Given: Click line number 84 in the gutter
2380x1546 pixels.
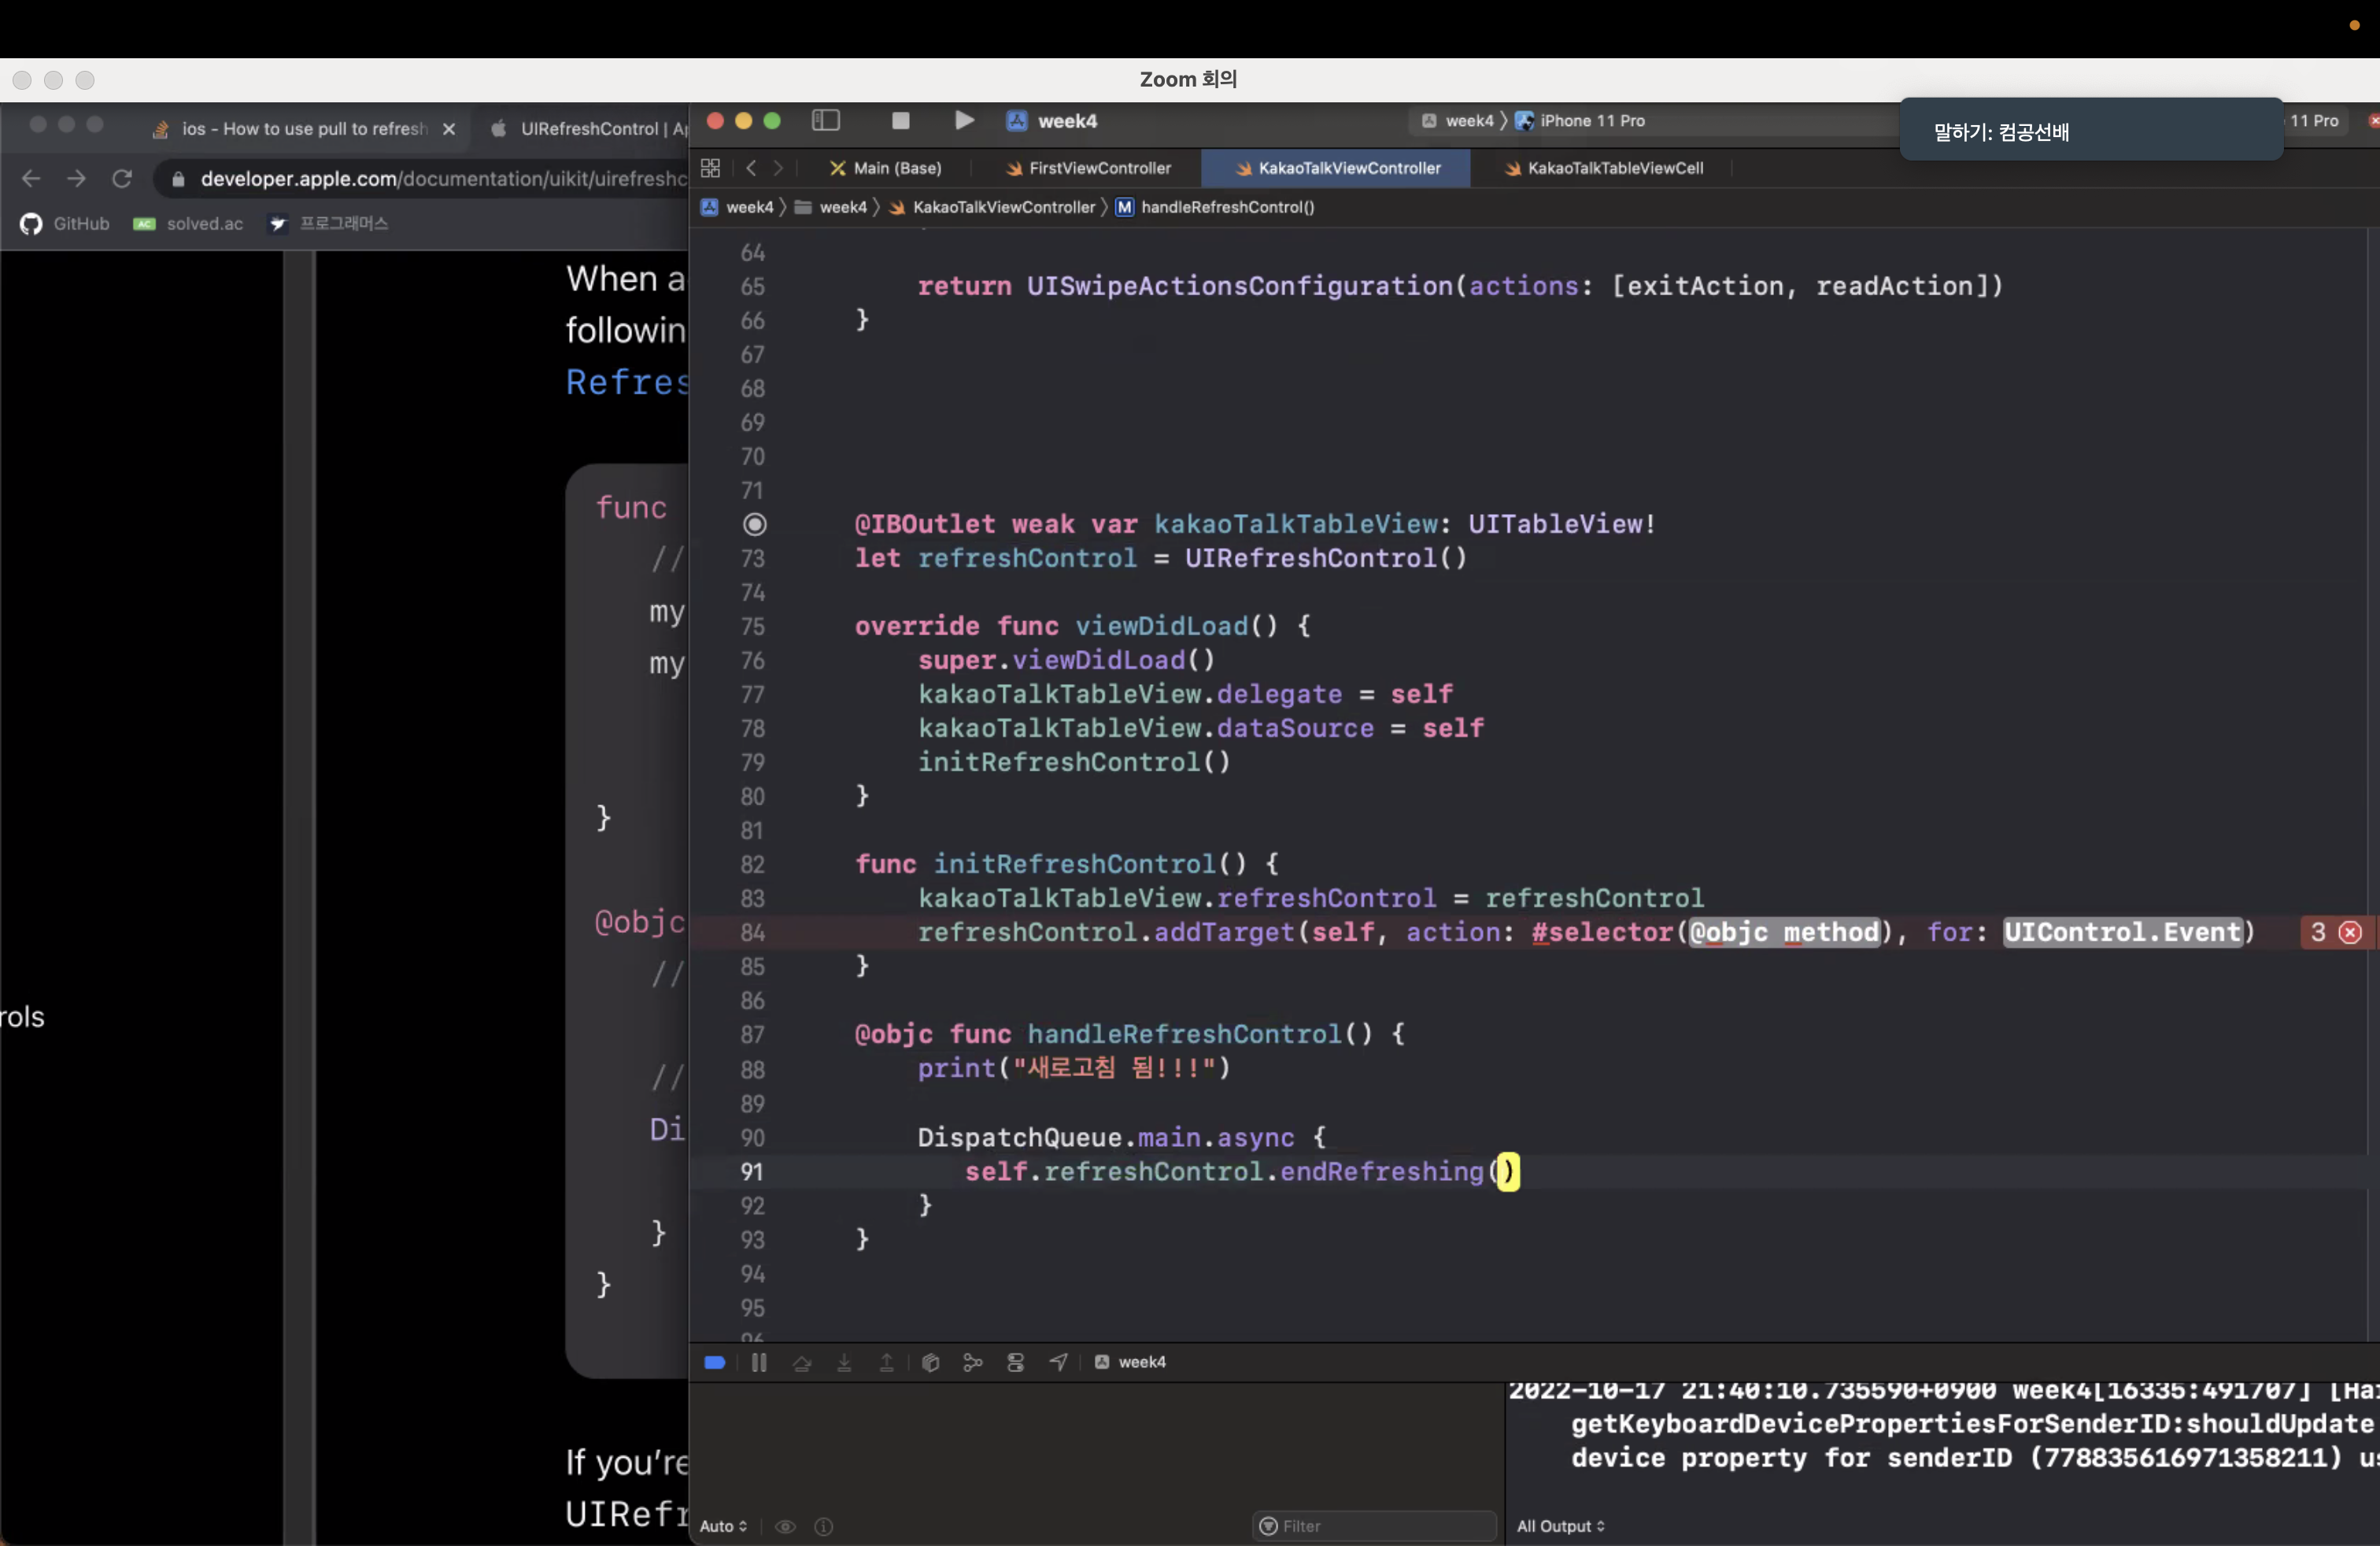Looking at the screenshot, I should point(752,932).
